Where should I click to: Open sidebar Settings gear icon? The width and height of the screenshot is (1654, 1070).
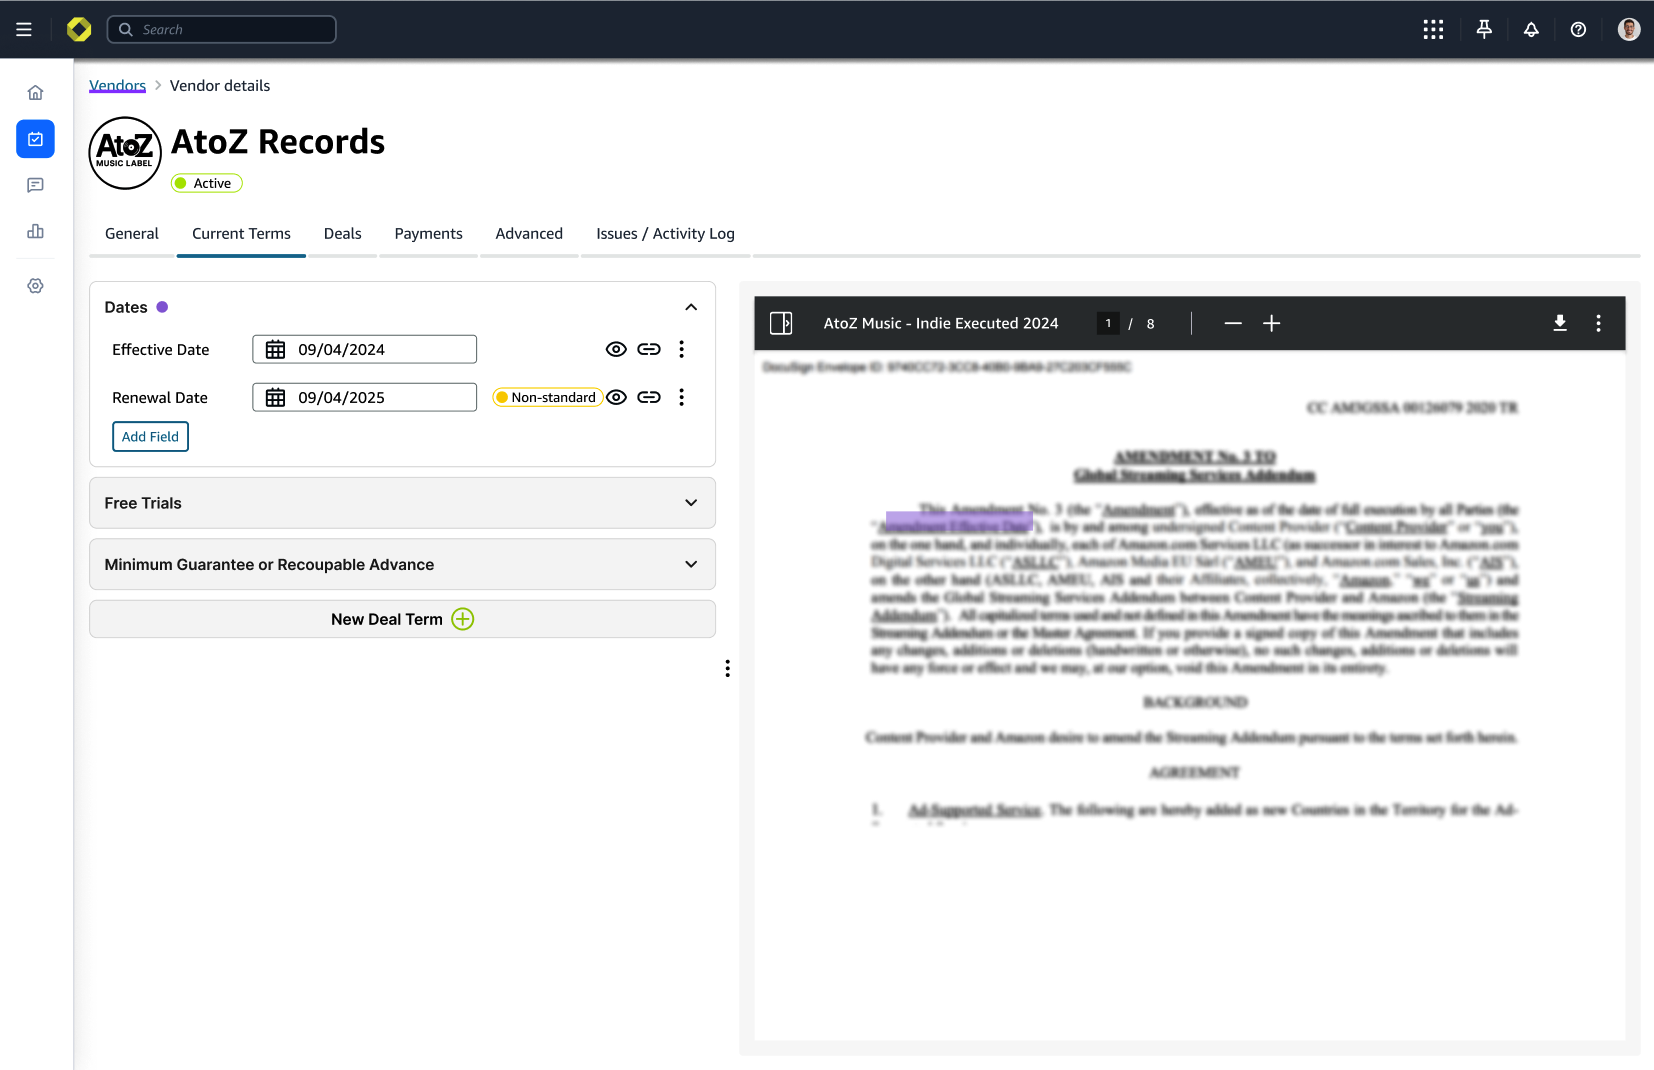tap(35, 286)
